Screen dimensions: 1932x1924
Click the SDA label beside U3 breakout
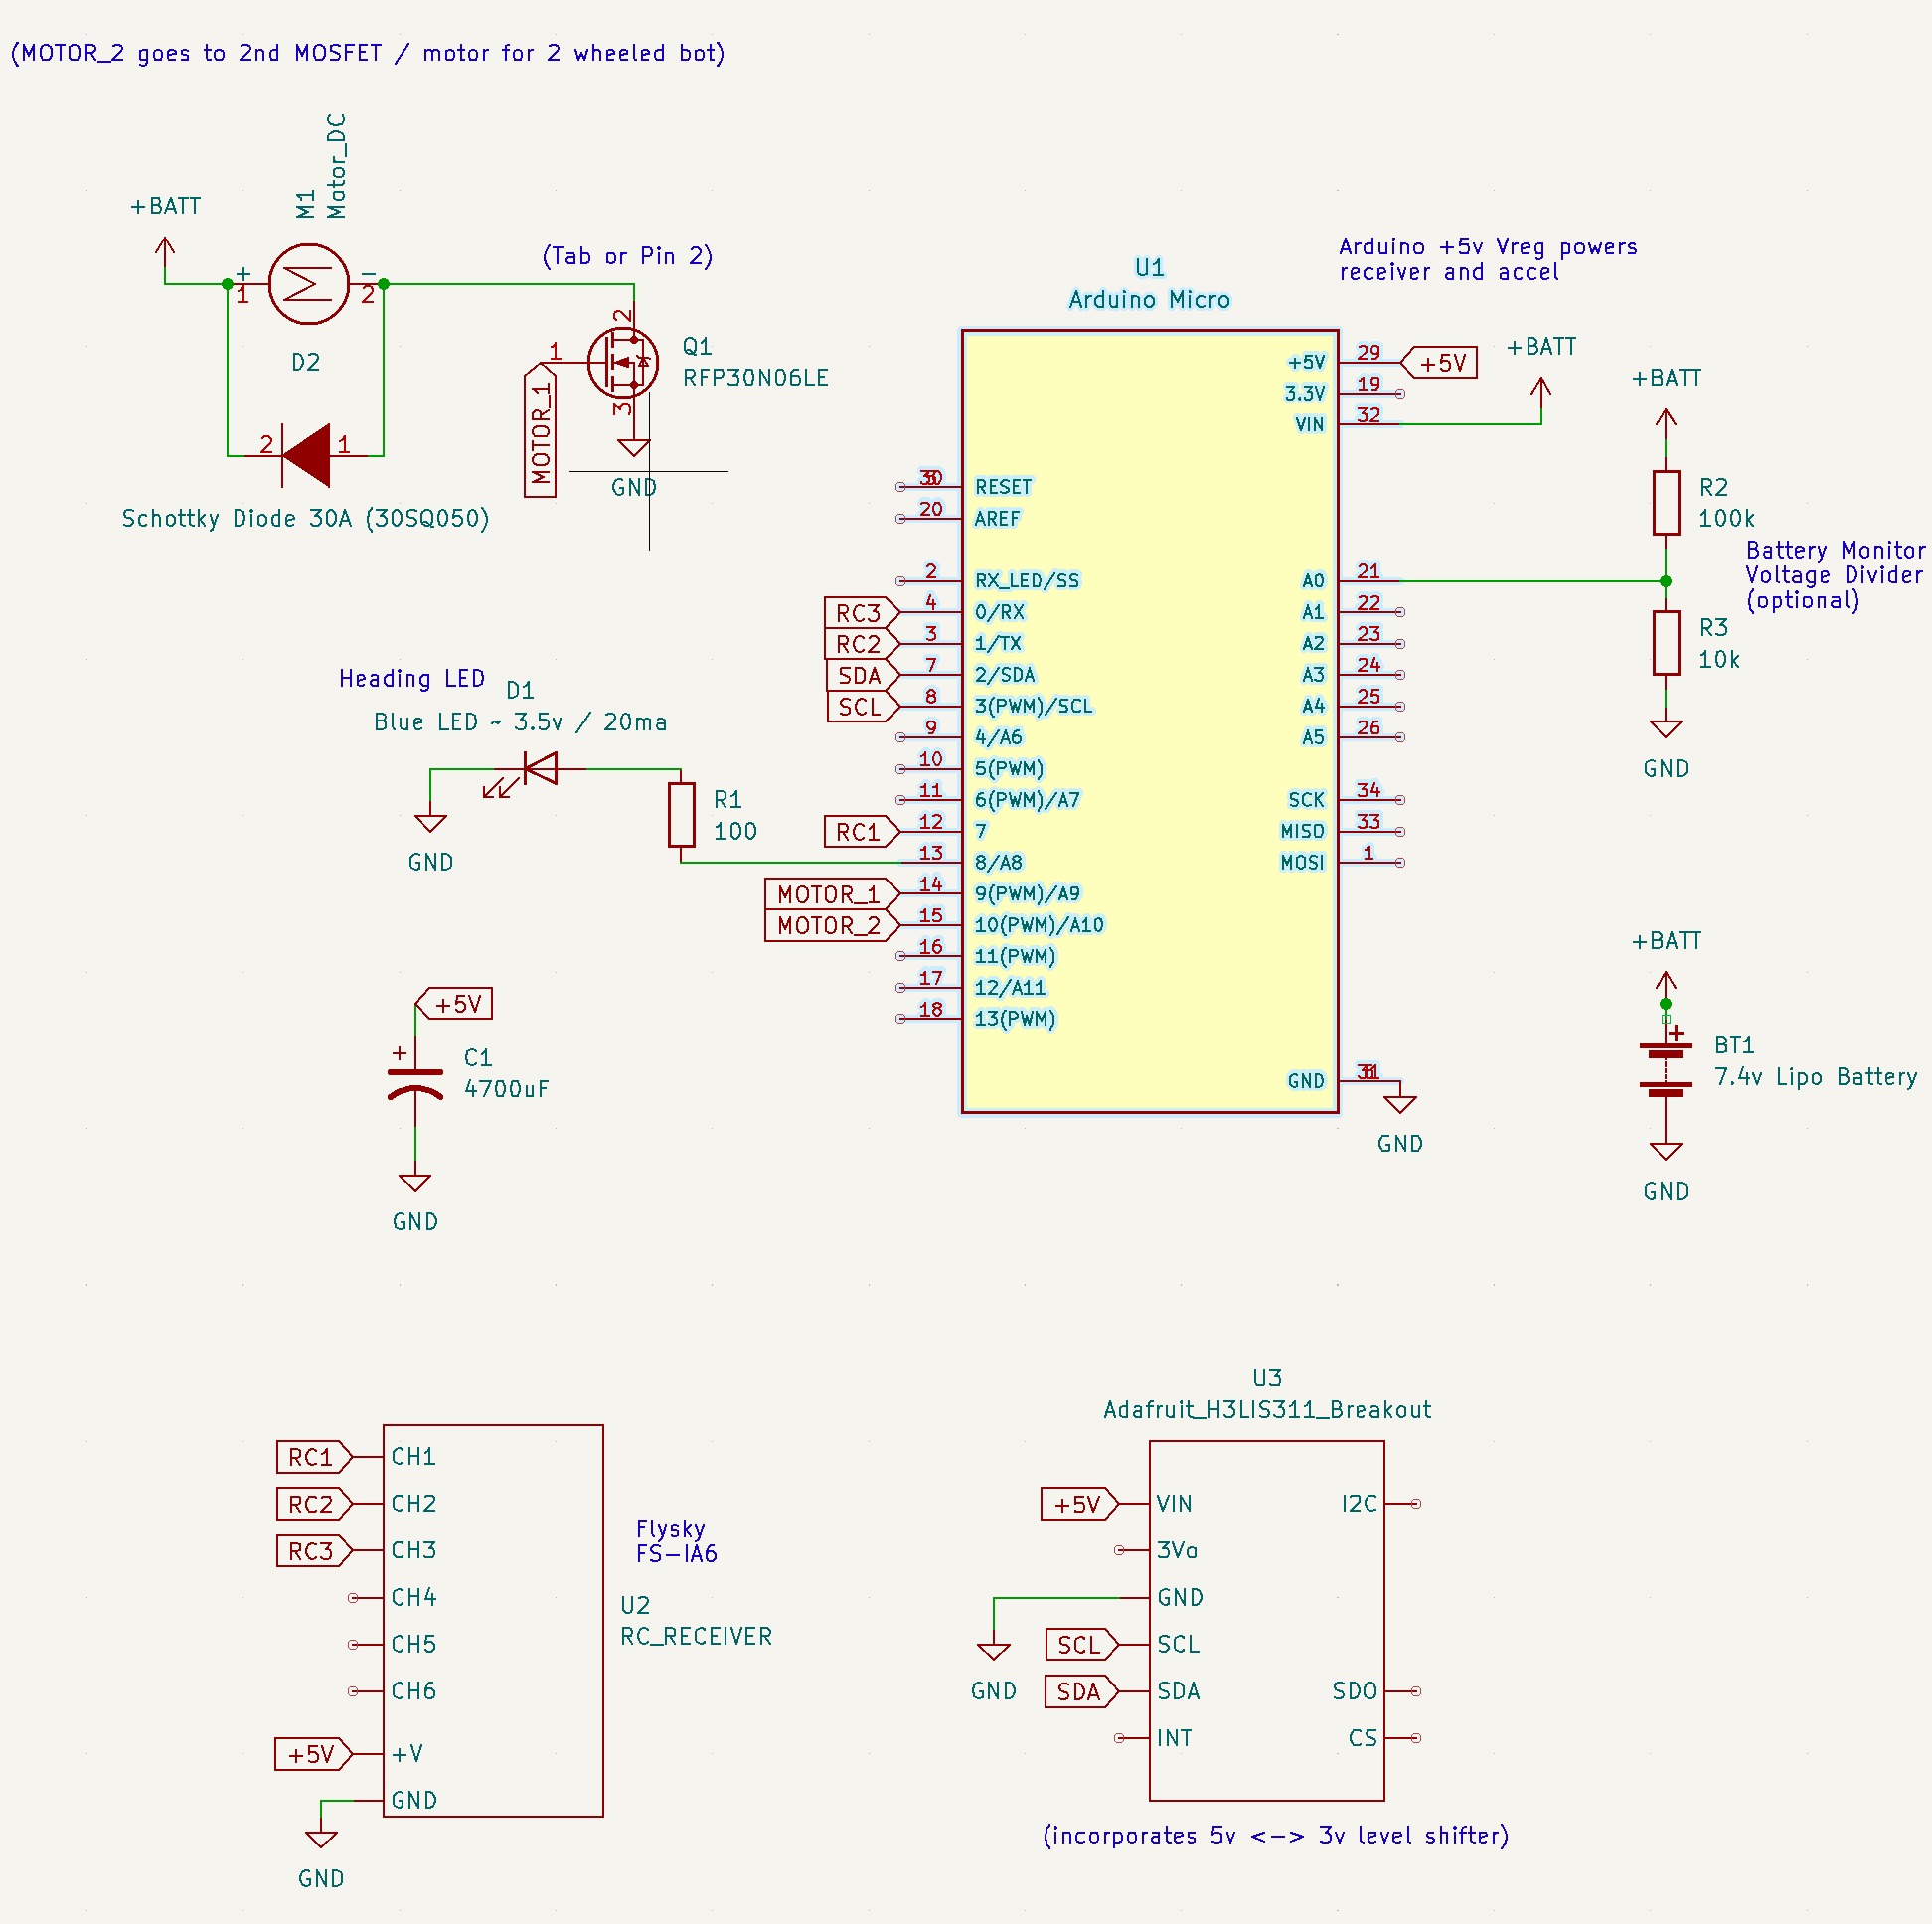1079,1691
